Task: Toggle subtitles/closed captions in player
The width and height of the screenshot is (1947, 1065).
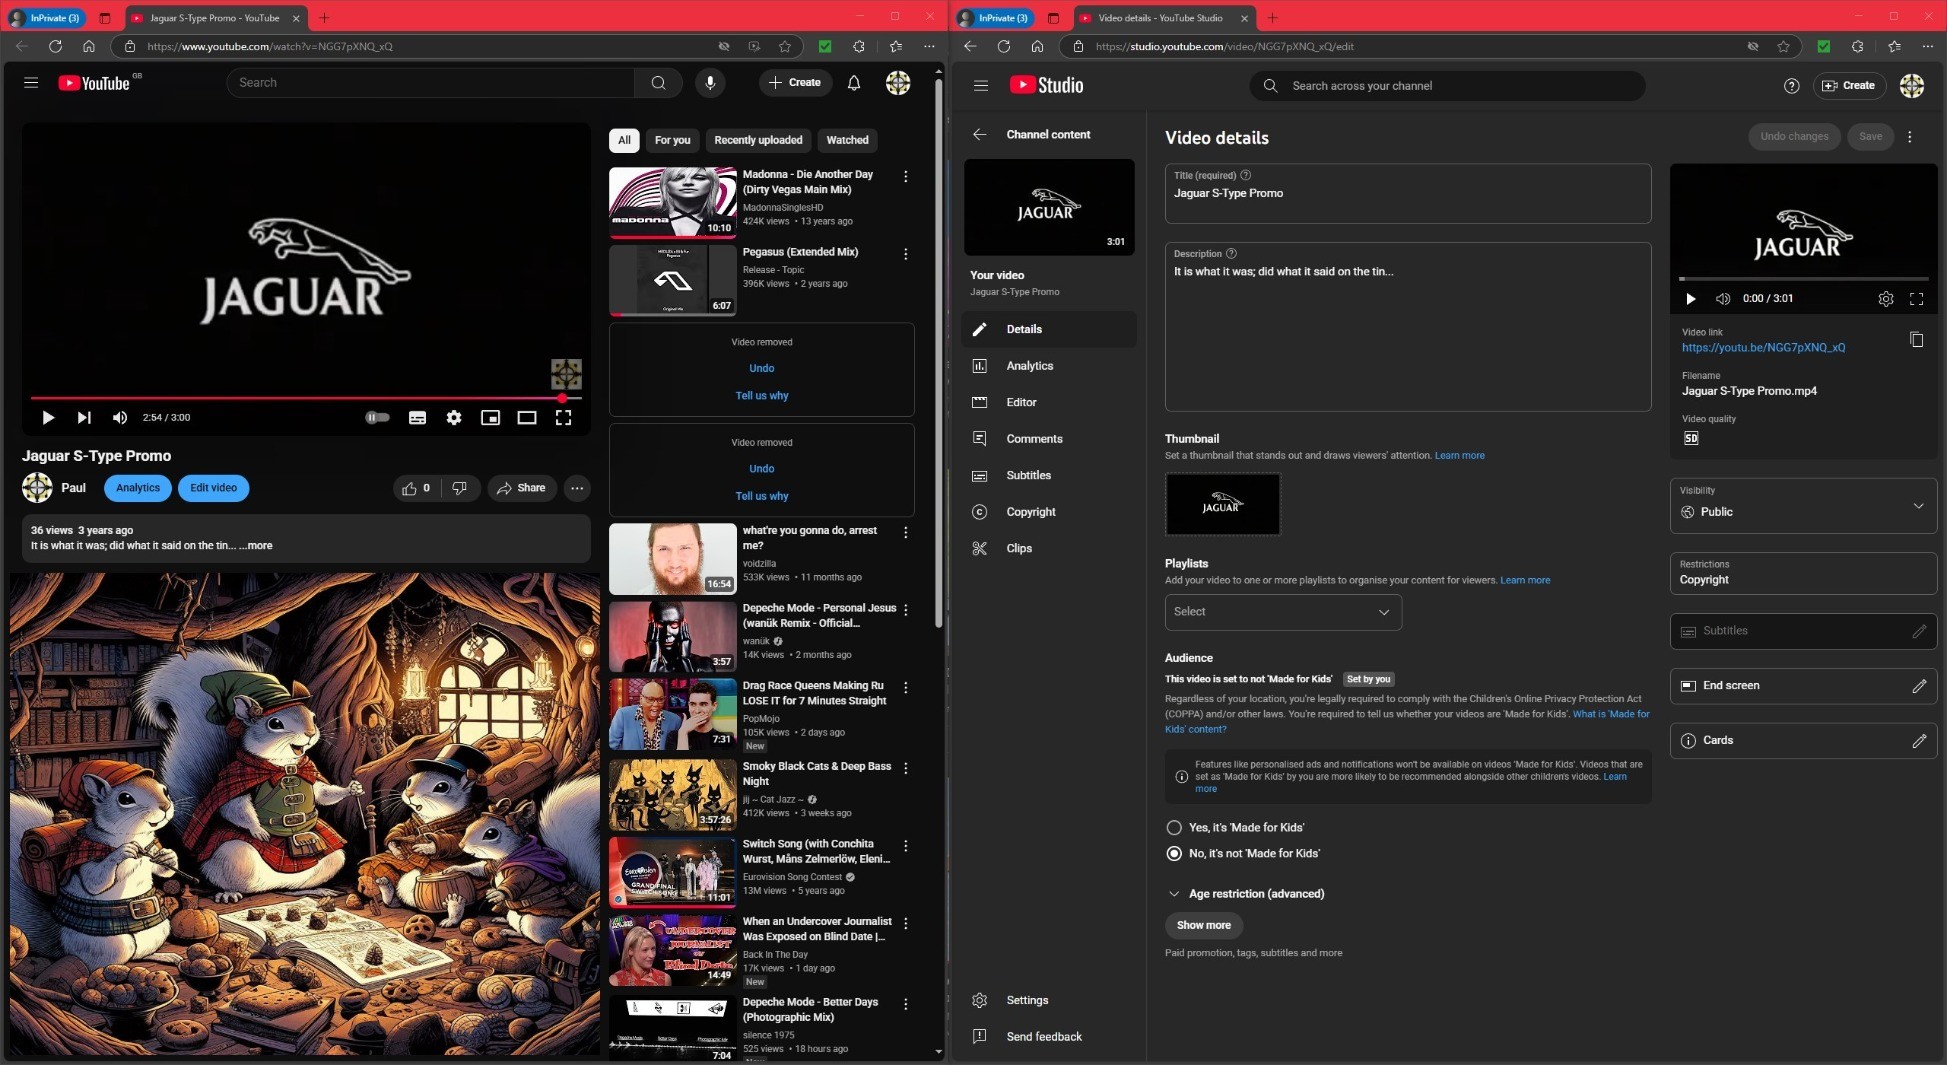Action: (417, 418)
